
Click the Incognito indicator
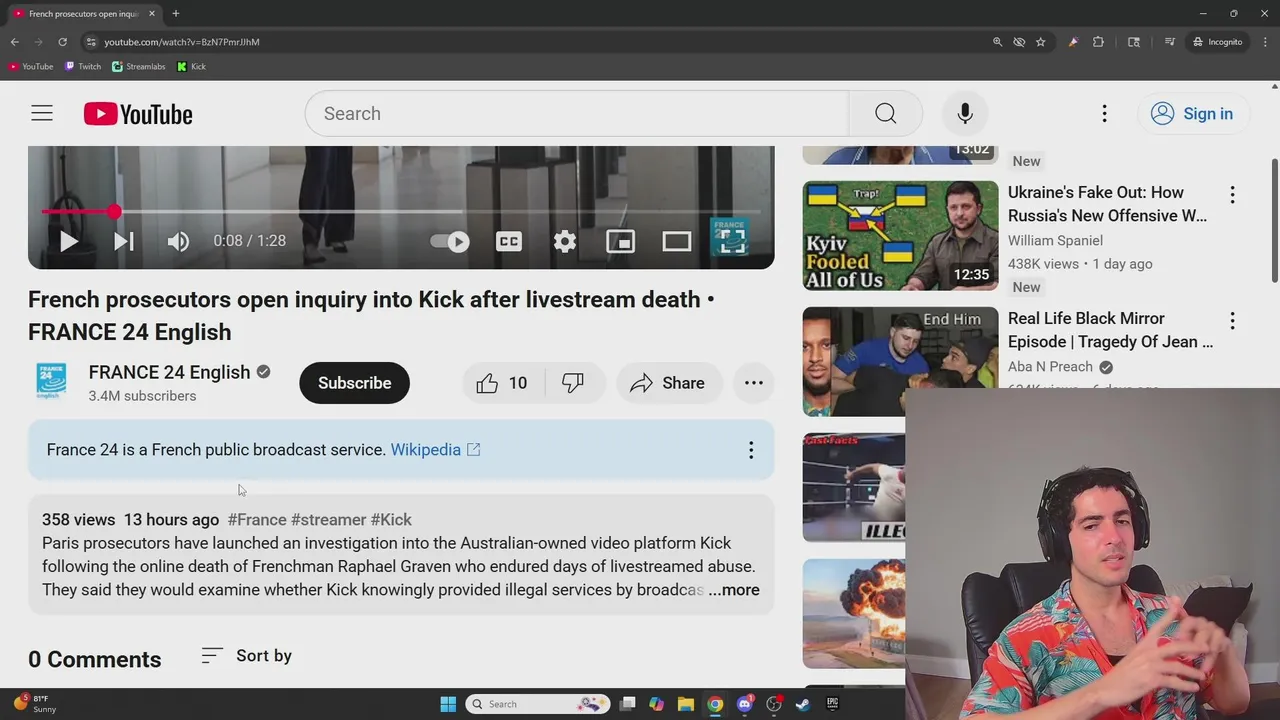pos(1217,42)
